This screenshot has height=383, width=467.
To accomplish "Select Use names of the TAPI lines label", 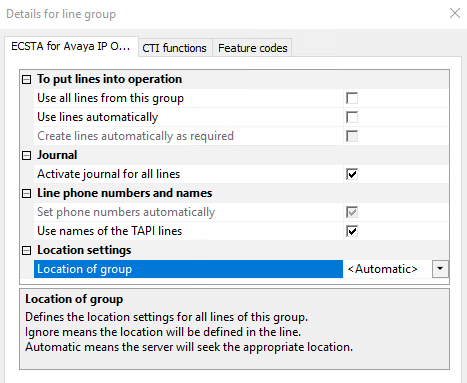I will [109, 231].
